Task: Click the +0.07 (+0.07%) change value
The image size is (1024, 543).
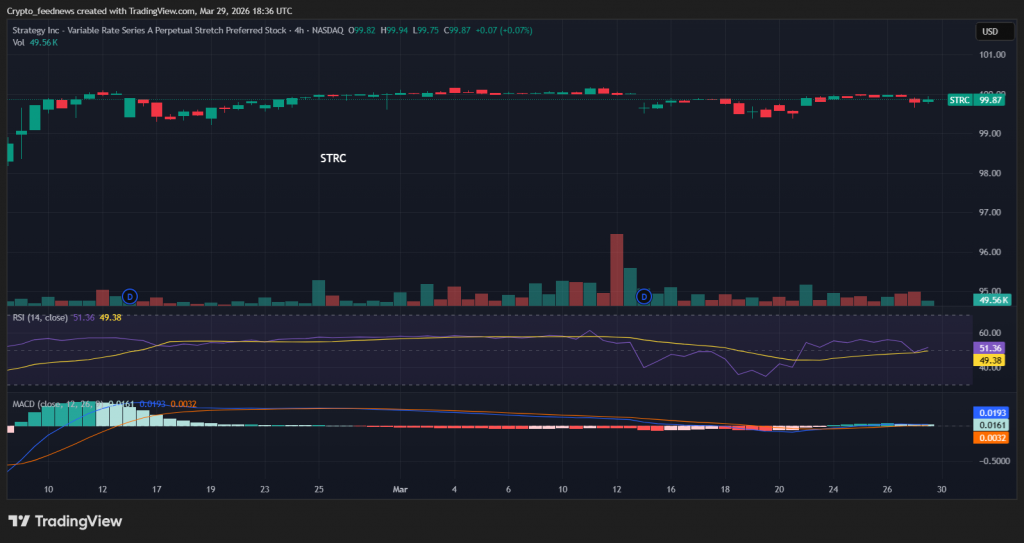Action: point(504,30)
